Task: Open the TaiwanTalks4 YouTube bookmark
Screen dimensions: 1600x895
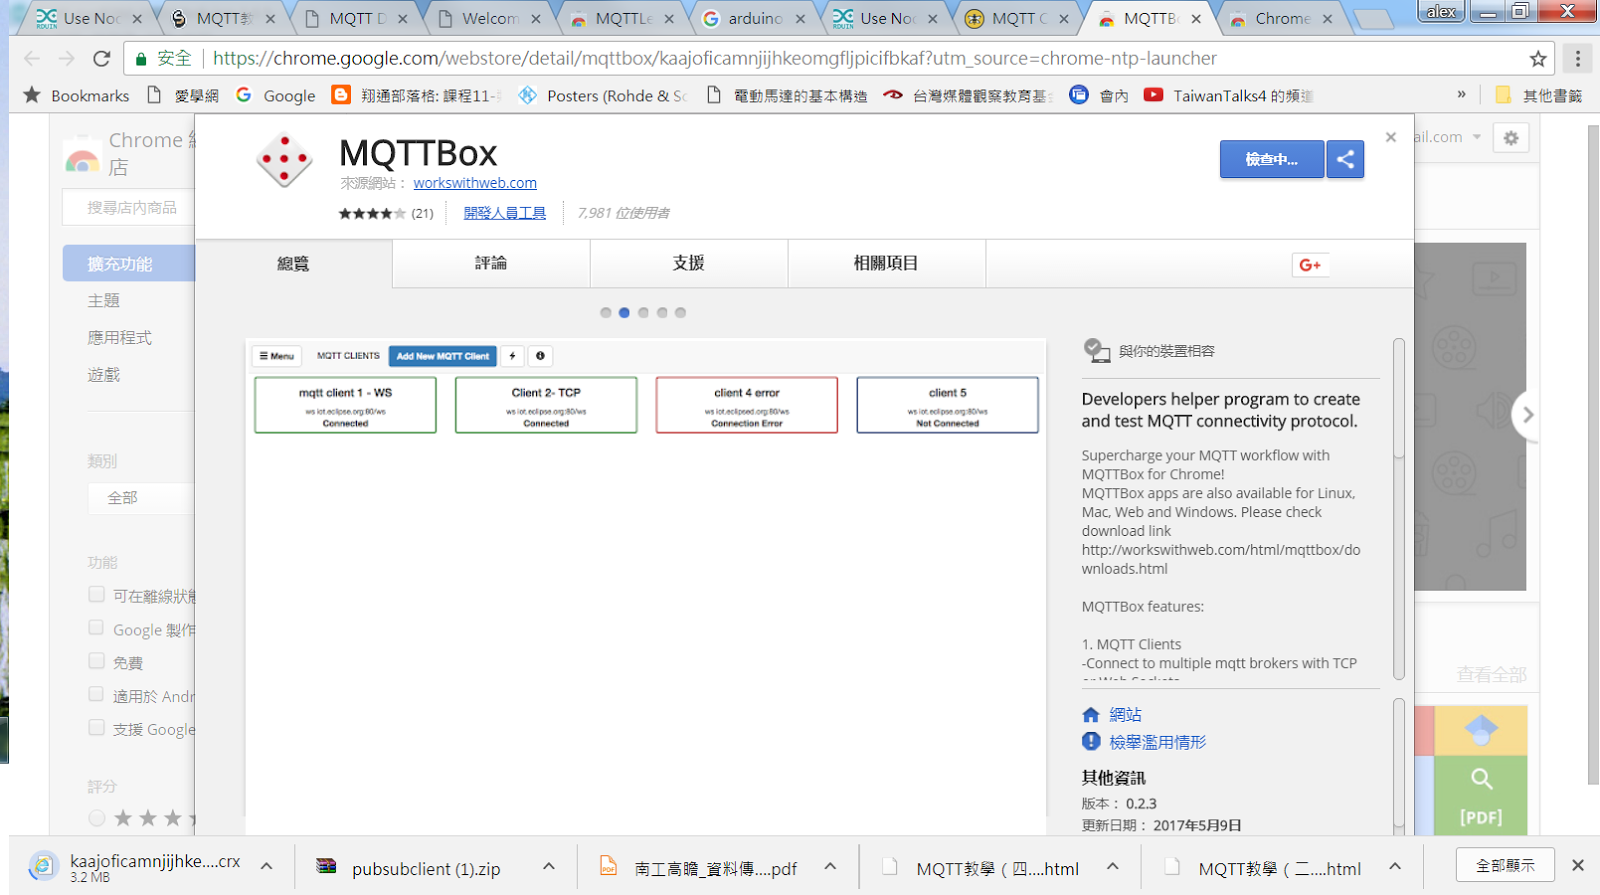Action: click(x=1228, y=96)
